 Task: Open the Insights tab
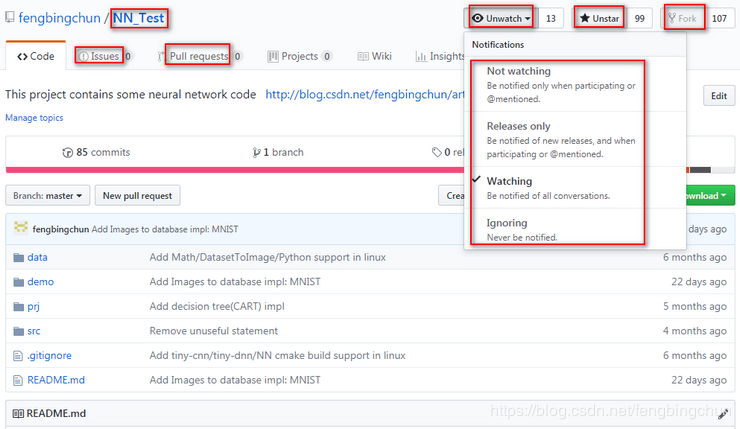(x=440, y=56)
